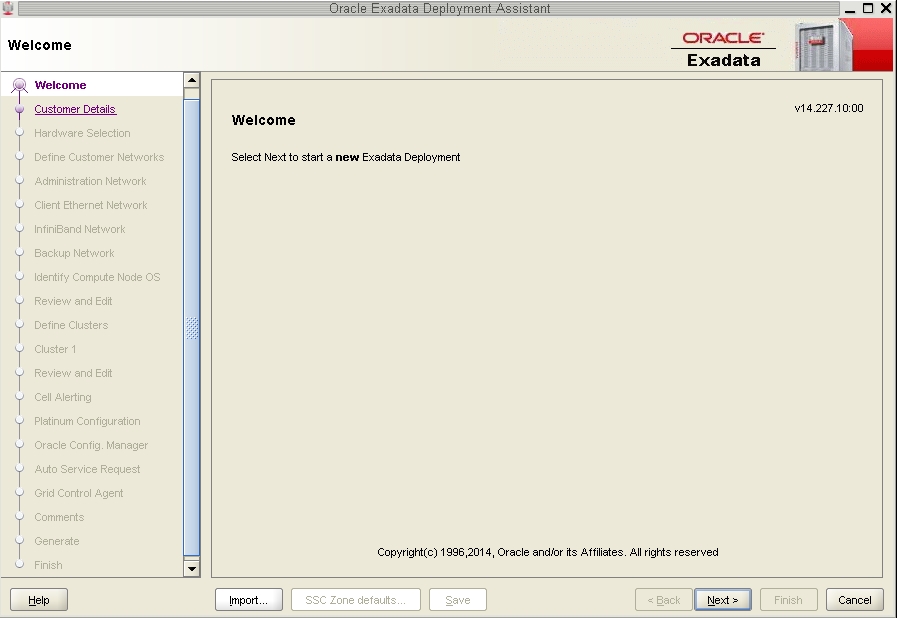Viewport: 897px width, 618px height.
Task: Click the application icon in the title bar
Action: pyautogui.click(x=9, y=8)
